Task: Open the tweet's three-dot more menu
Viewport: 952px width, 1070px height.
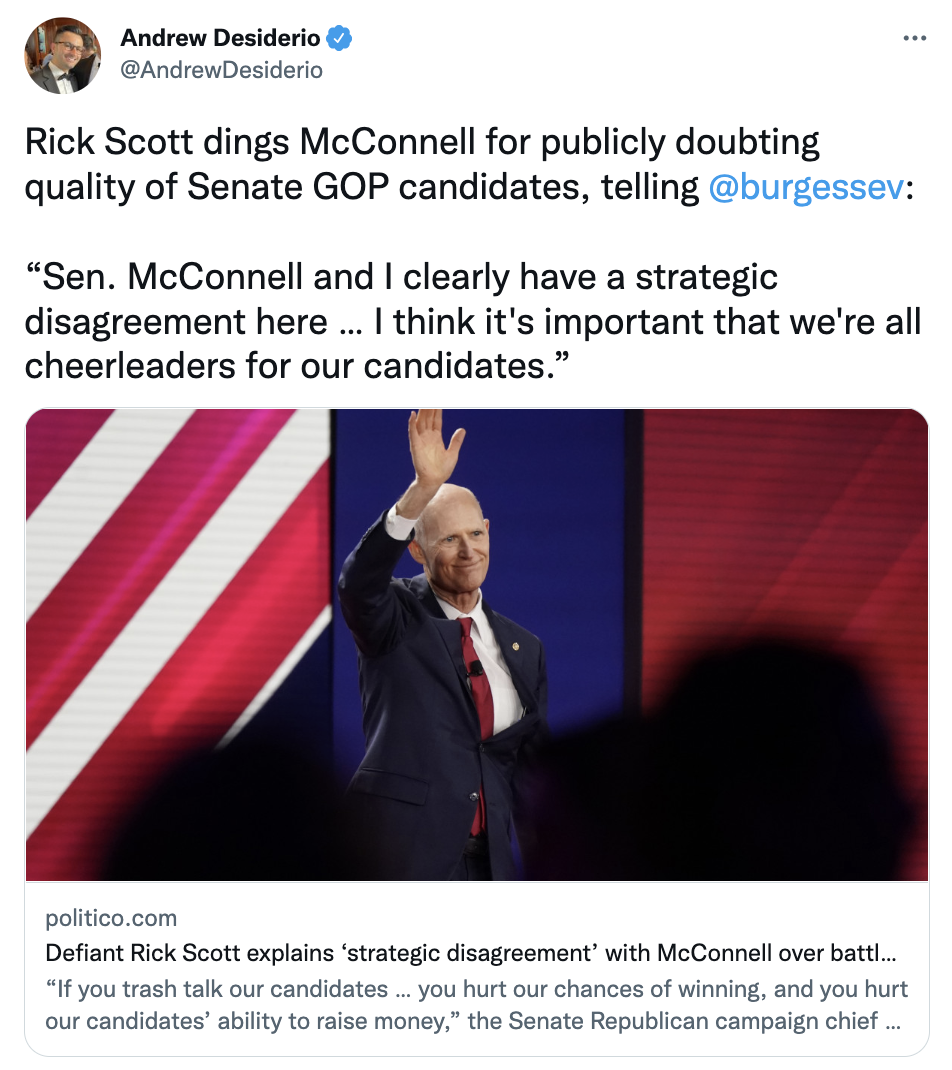Action: click(914, 39)
